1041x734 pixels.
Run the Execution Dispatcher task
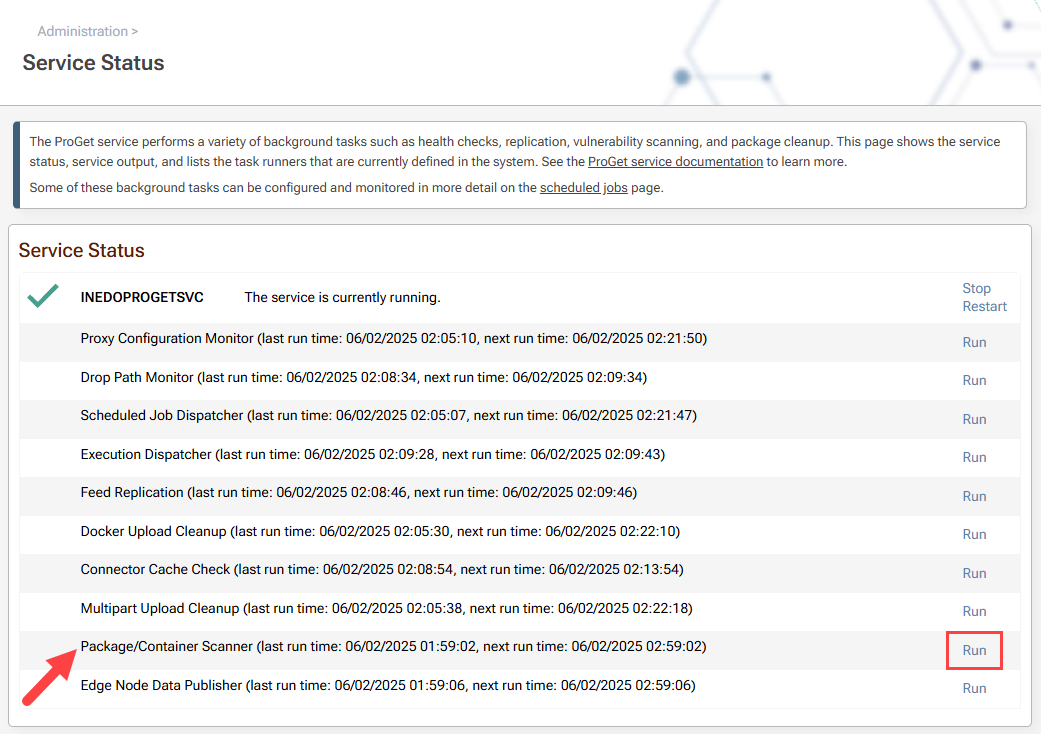click(x=974, y=457)
